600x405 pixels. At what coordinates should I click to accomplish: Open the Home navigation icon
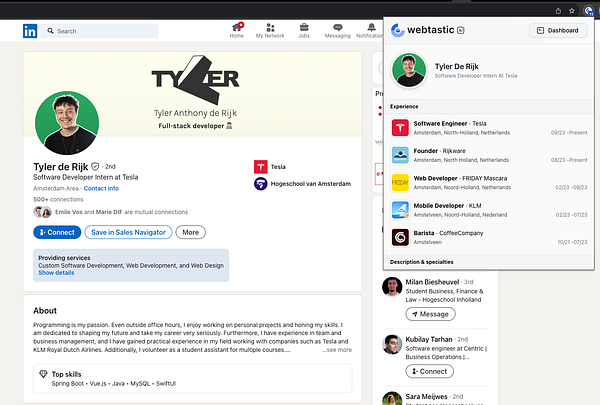coord(236,30)
